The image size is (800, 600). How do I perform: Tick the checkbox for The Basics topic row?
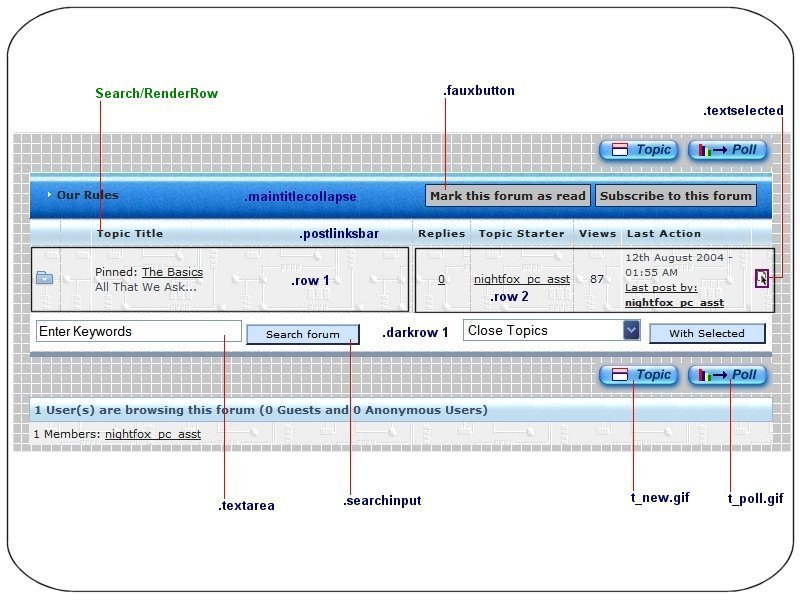coord(762,279)
